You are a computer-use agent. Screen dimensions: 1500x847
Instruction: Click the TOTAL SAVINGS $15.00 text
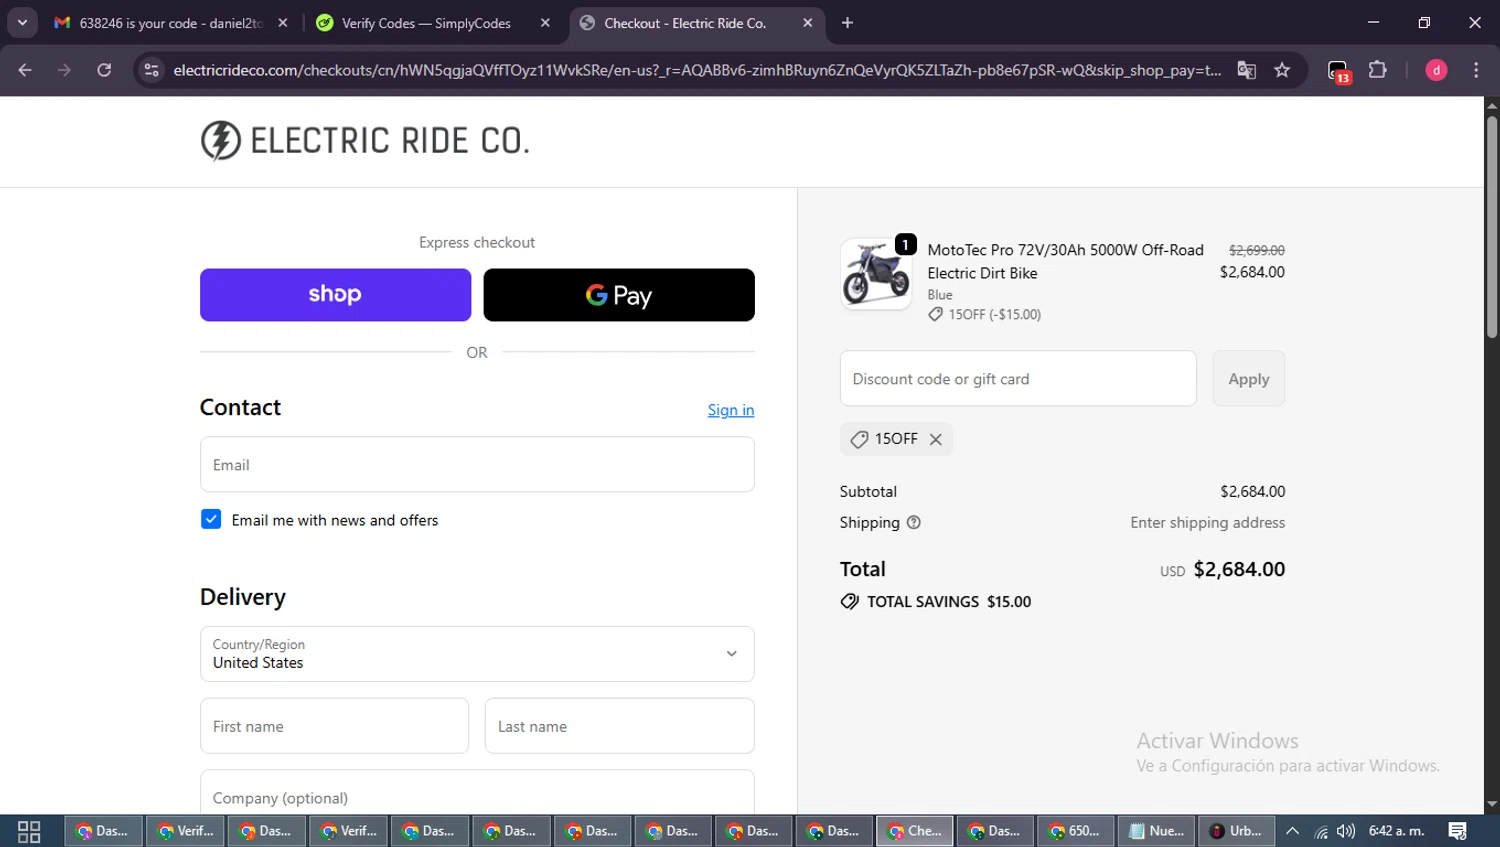[x=949, y=601]
